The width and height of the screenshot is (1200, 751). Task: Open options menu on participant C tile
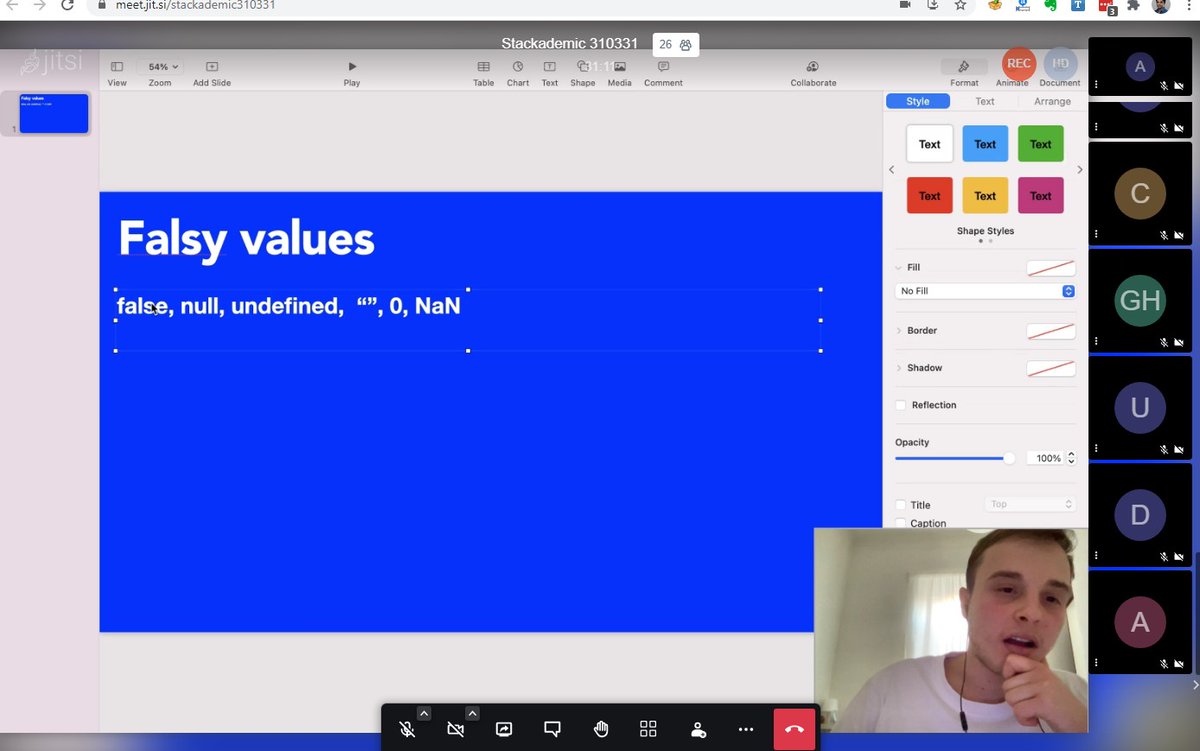pyautogui.click(x=1097, y=235)
